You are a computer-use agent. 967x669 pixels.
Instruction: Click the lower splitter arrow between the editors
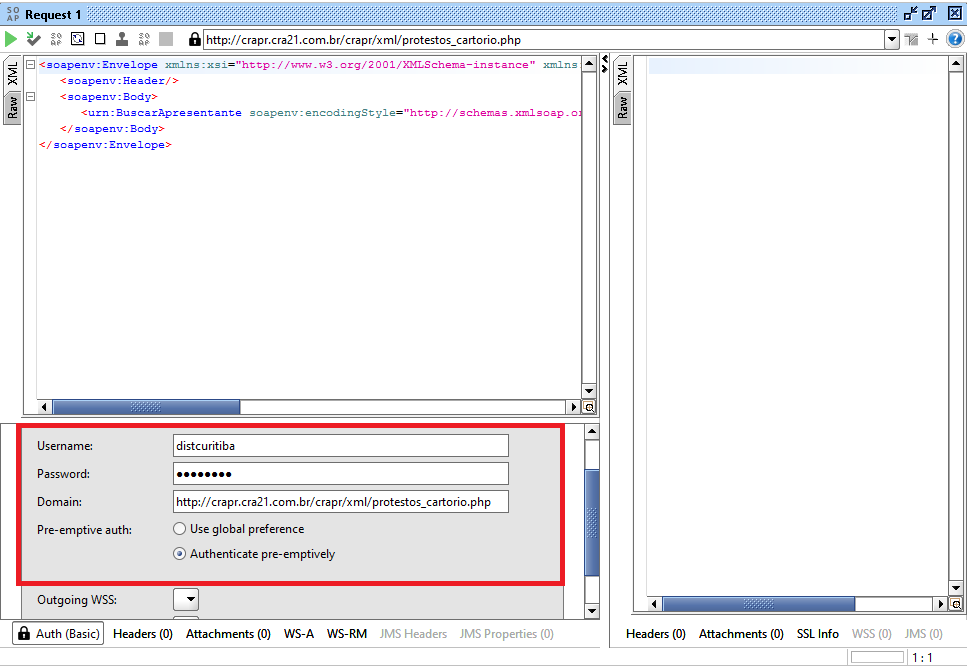point(604,68)
